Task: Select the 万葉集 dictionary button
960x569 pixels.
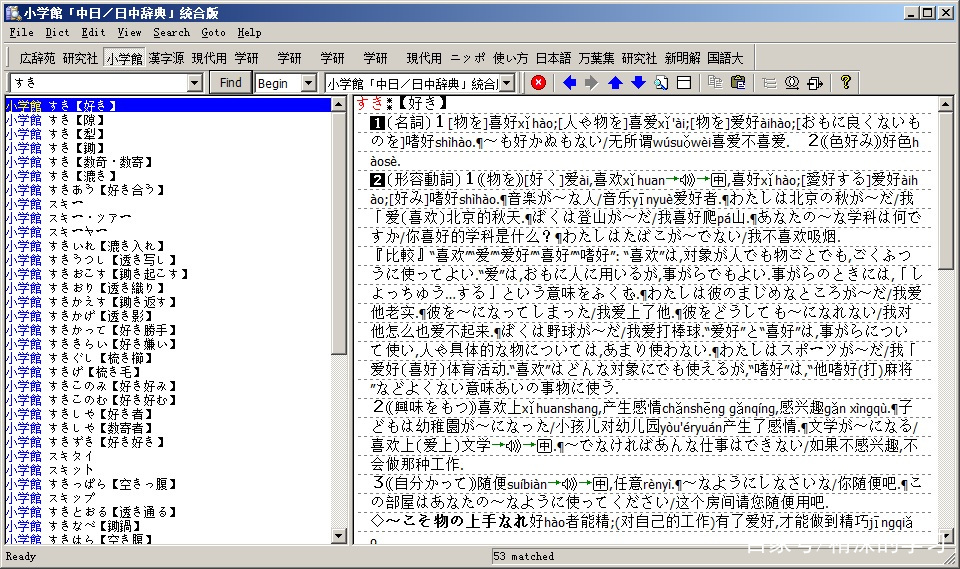Action: (x=596, y=58)
